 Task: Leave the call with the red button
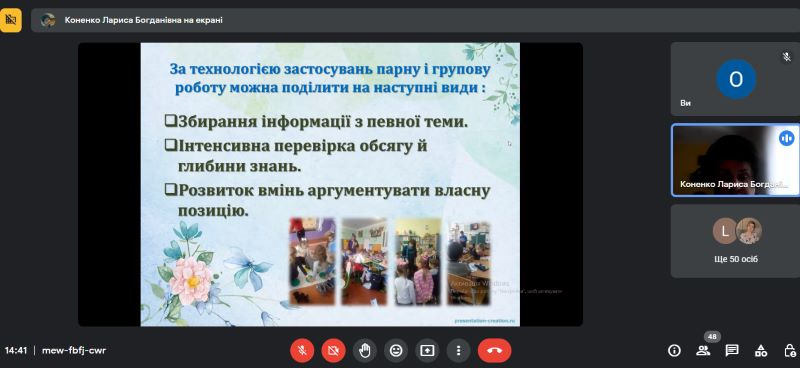[x=494, y=350]
